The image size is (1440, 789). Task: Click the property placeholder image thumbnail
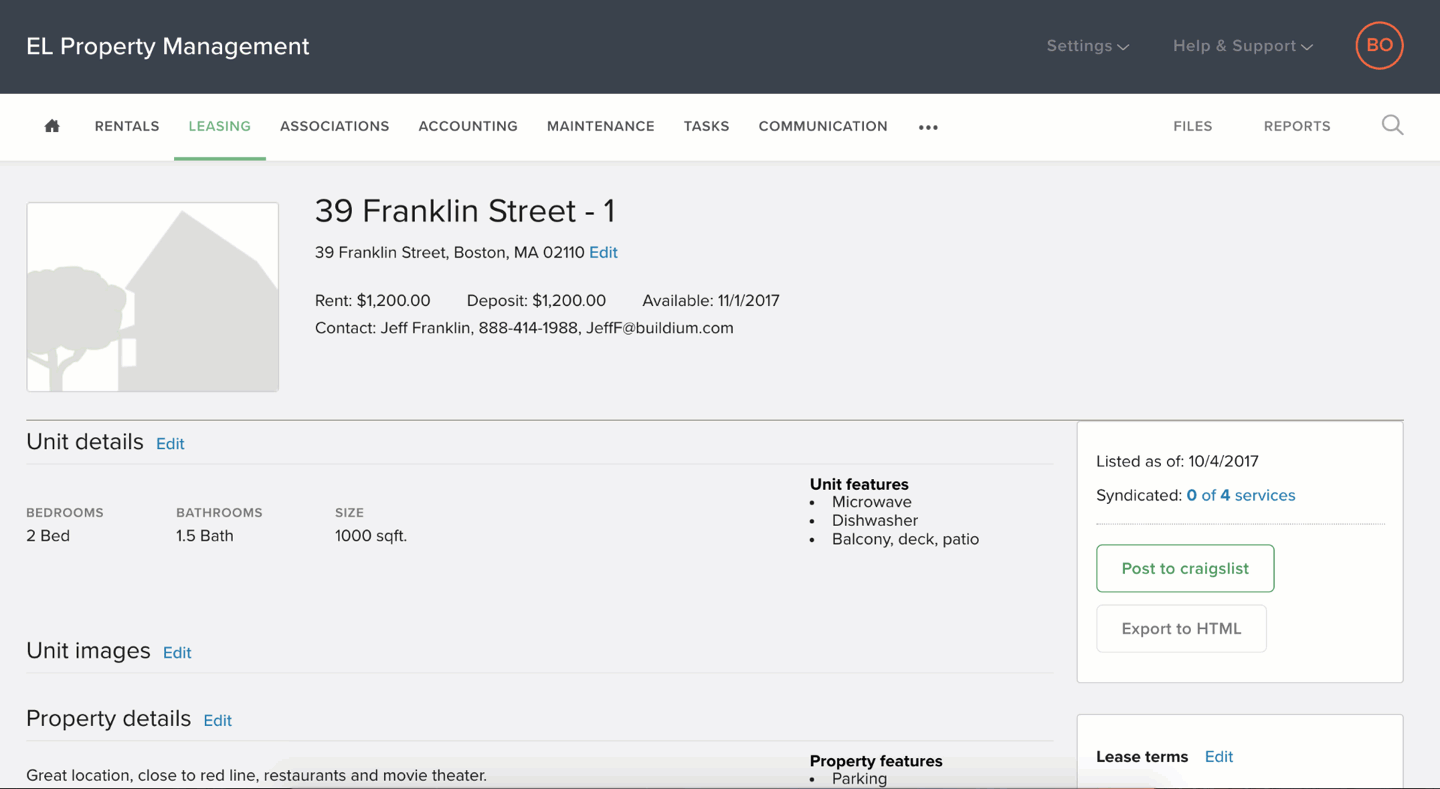pyautogui.click(x=152, y=297)
